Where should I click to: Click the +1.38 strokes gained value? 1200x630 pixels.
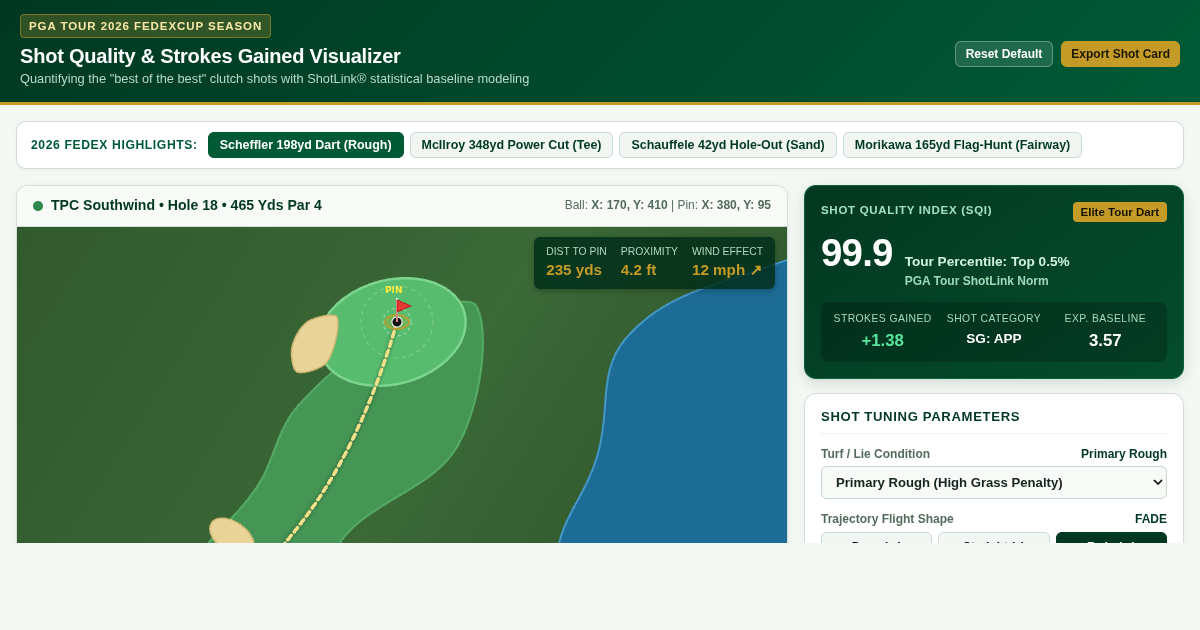[882, 341]
